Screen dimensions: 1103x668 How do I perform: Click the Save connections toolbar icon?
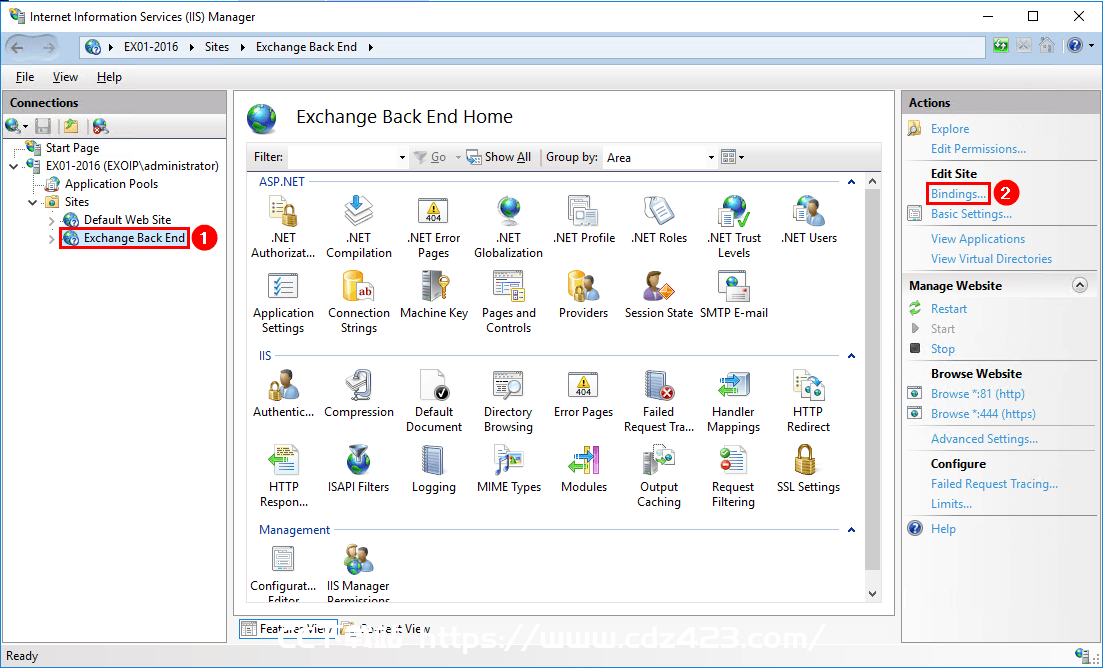[x=43, y=126]
